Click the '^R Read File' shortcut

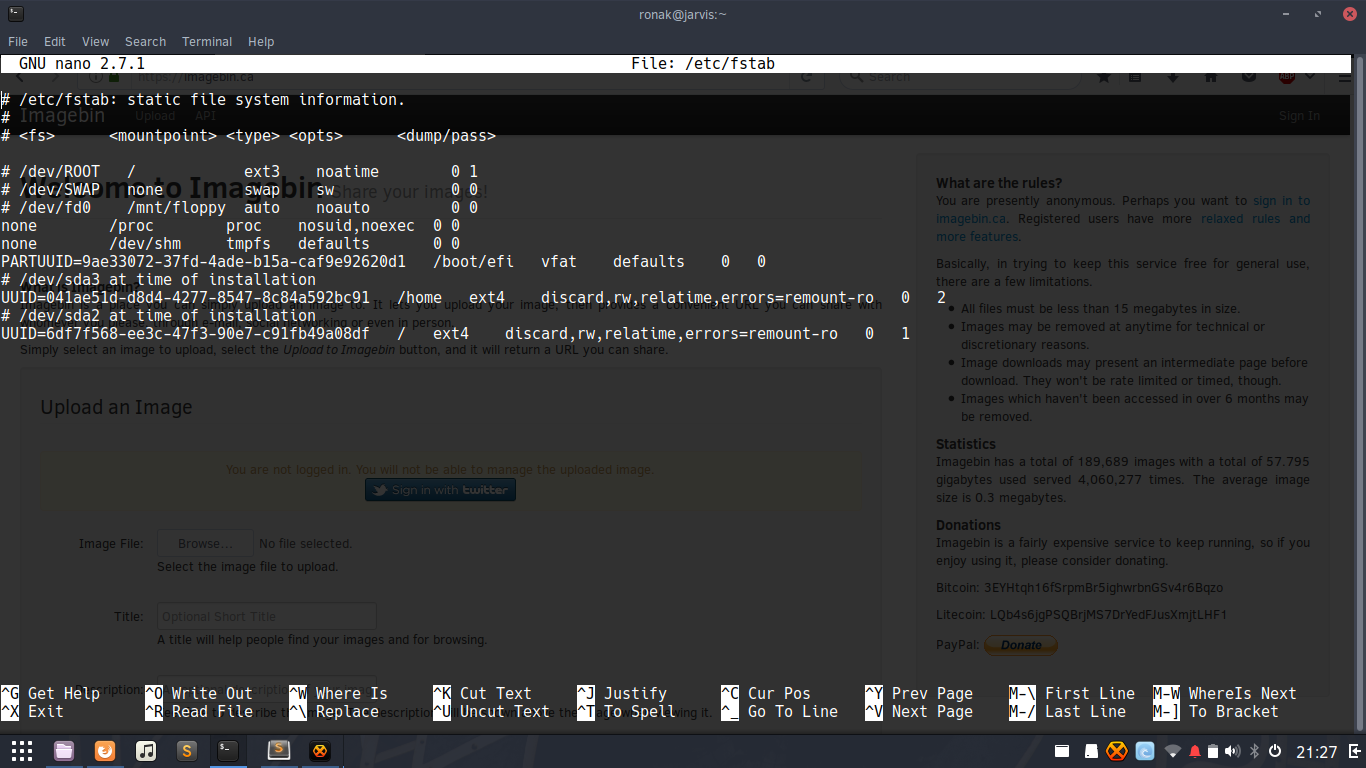(x=199, y=712)
